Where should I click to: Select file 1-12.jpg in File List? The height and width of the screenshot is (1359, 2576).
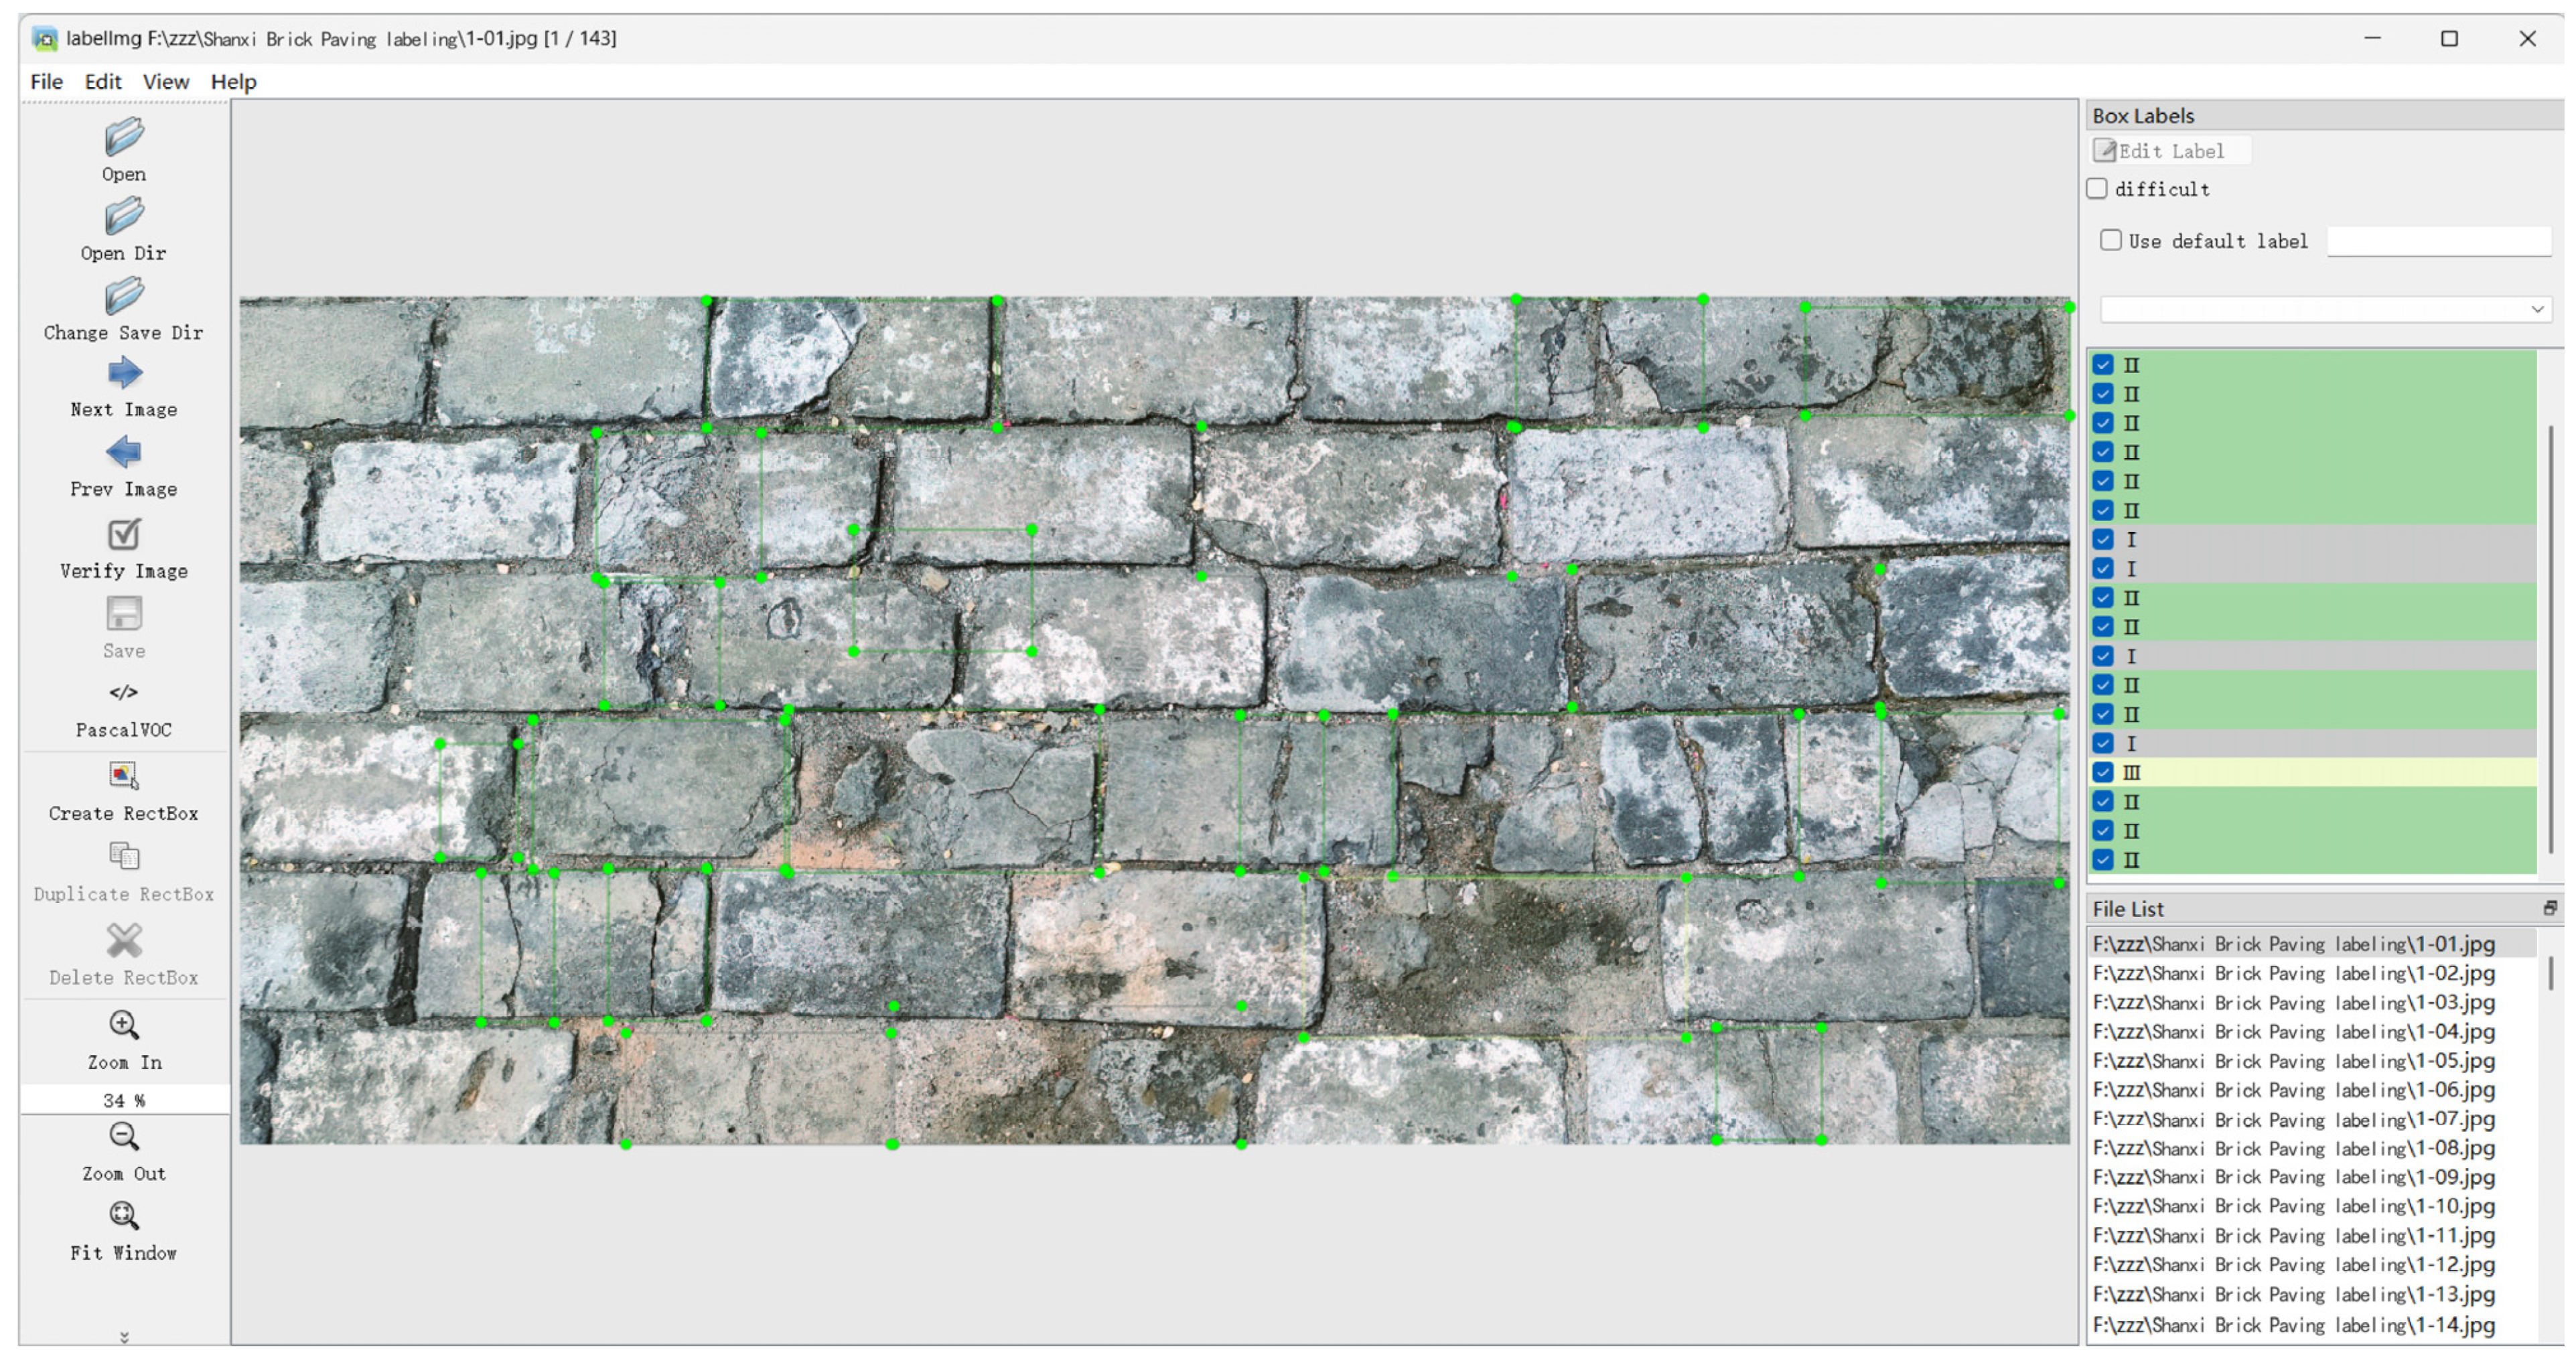[x=2313, y=1264]
